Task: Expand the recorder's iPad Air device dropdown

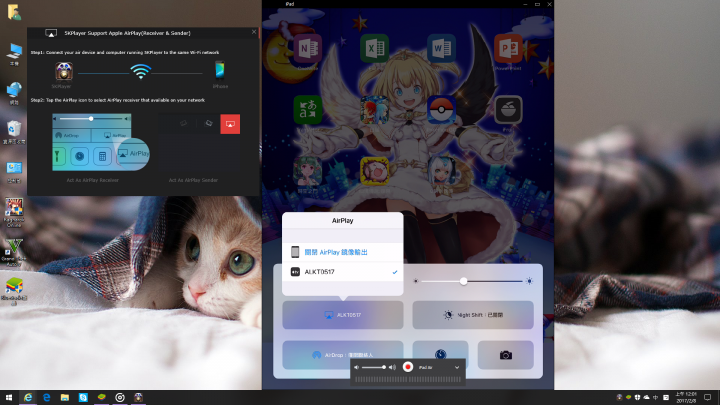Action: click(457, 367)
